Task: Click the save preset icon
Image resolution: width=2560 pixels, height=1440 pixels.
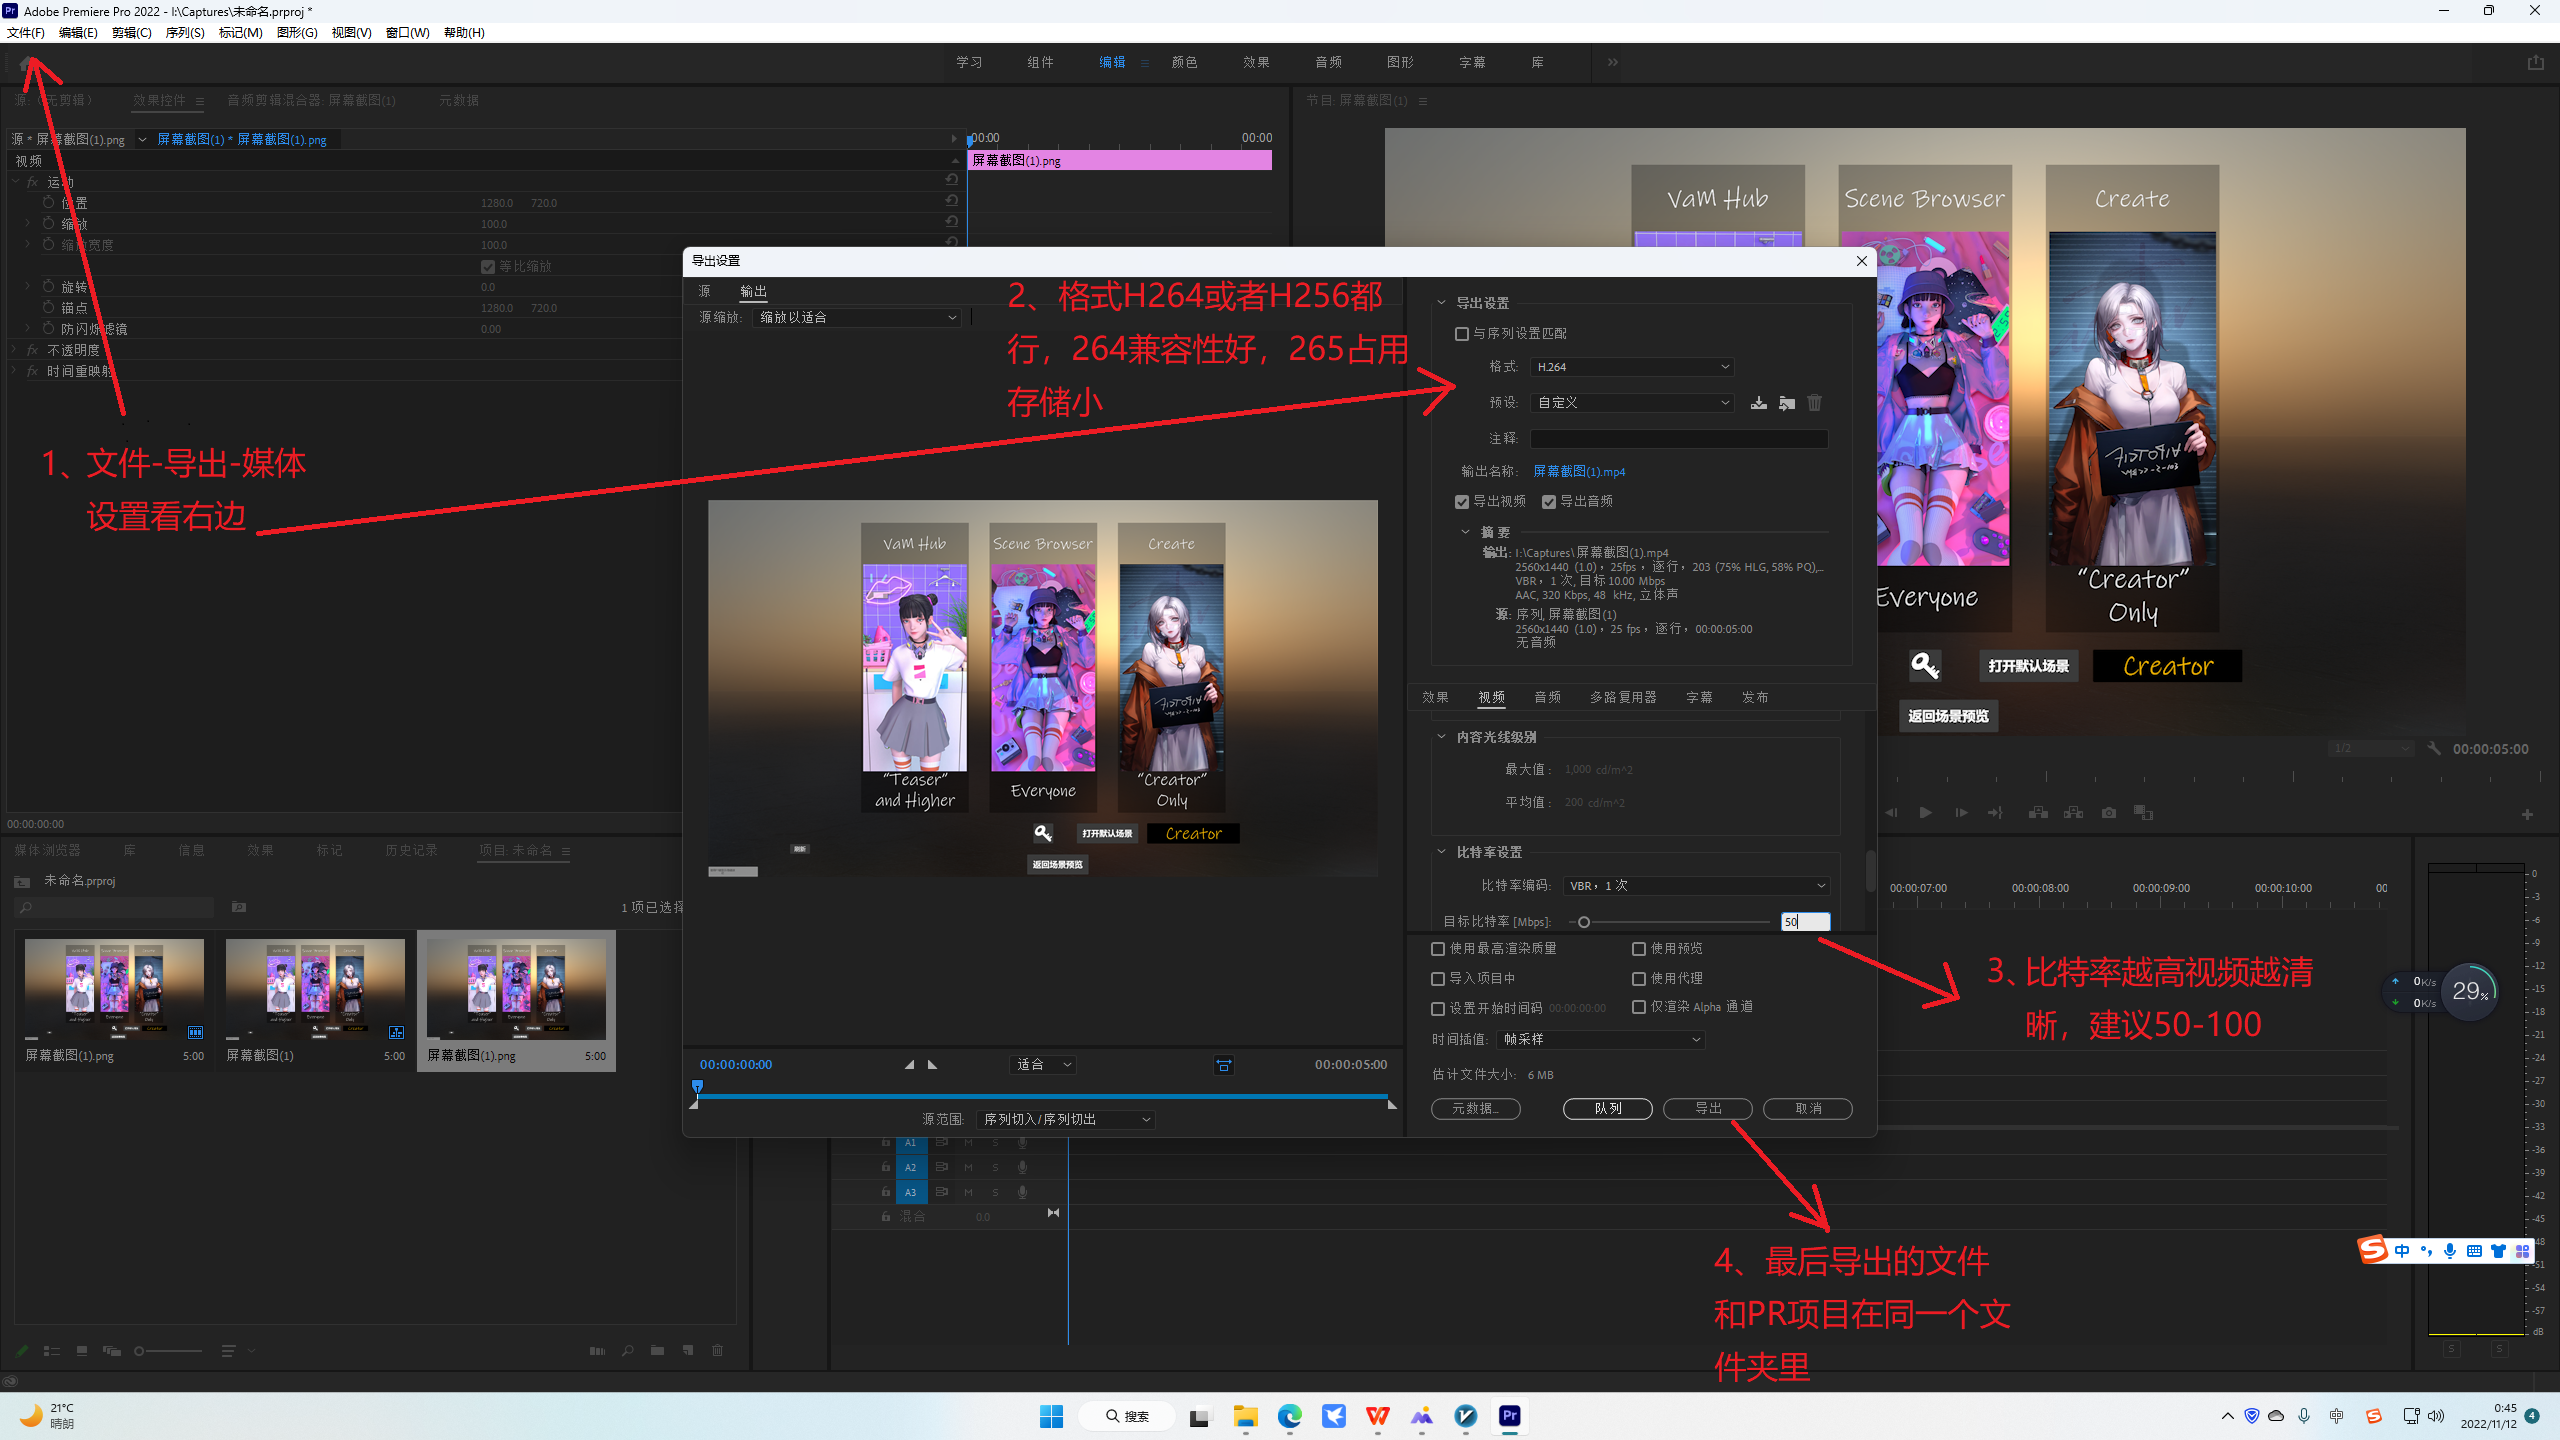Action: (1758, 403)
